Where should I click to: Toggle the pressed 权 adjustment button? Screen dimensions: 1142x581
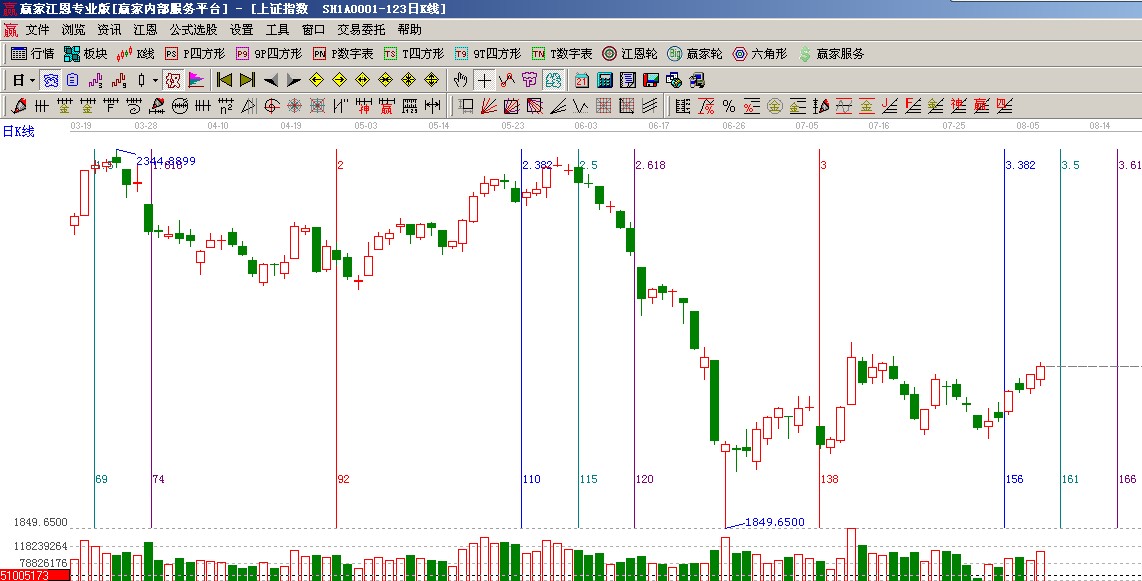pyautogui.click(x=173, y=80)
